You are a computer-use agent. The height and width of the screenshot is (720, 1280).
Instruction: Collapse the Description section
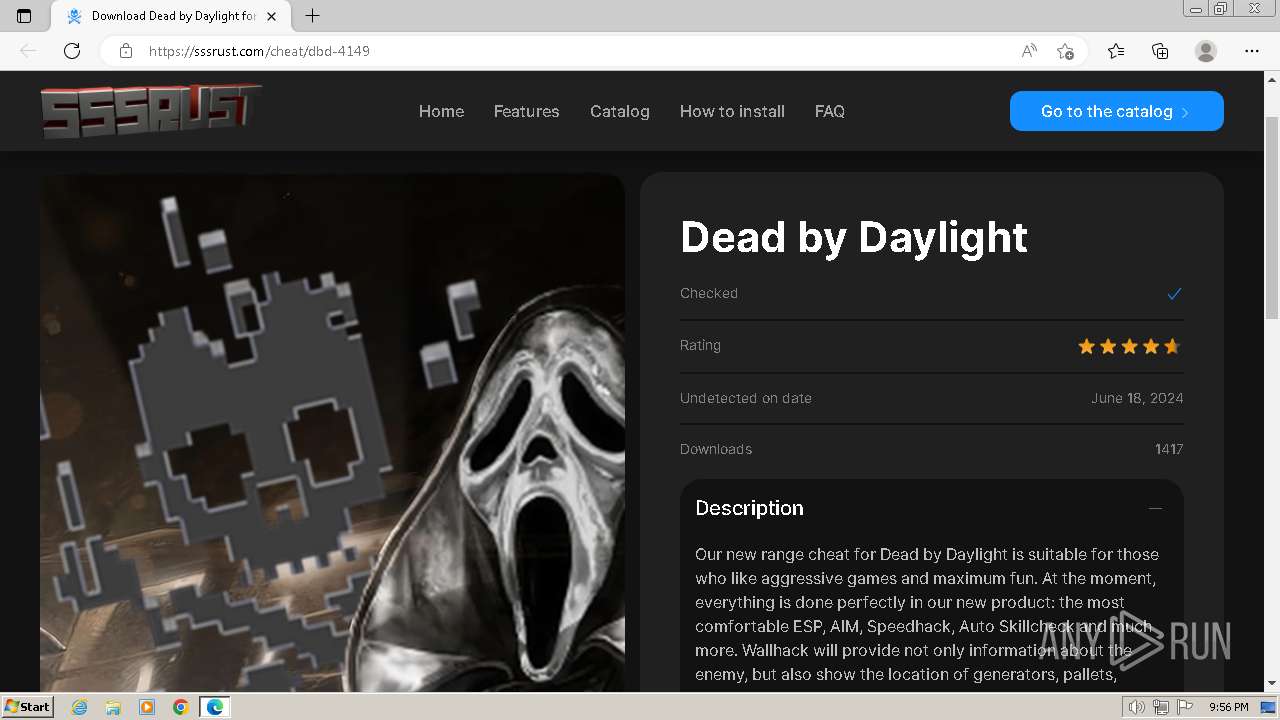1155,508
